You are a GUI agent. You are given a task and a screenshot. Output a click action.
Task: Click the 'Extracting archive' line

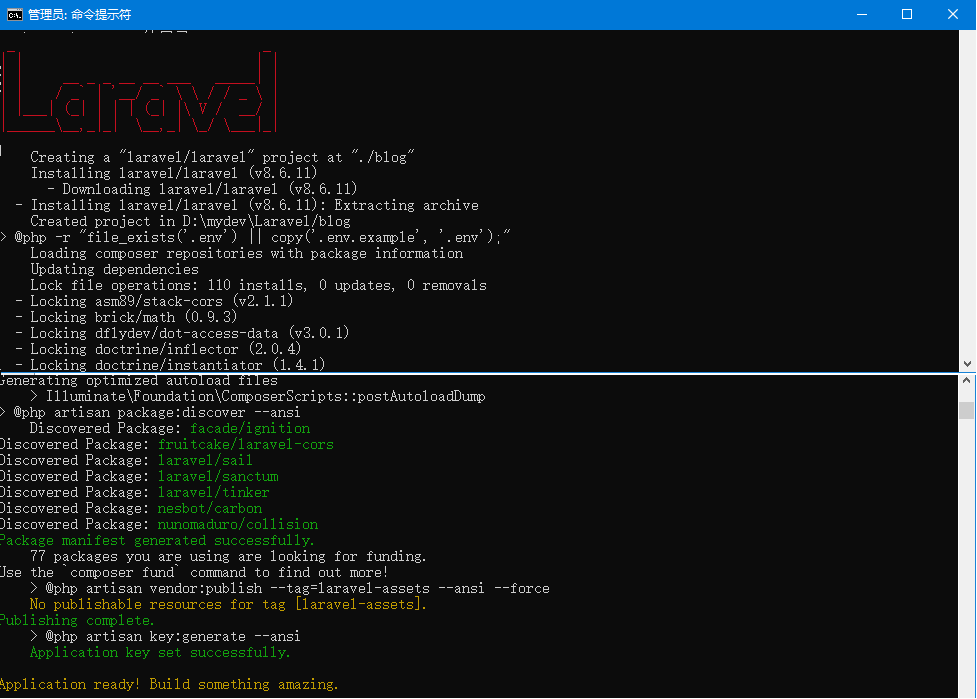coord(247,205)
